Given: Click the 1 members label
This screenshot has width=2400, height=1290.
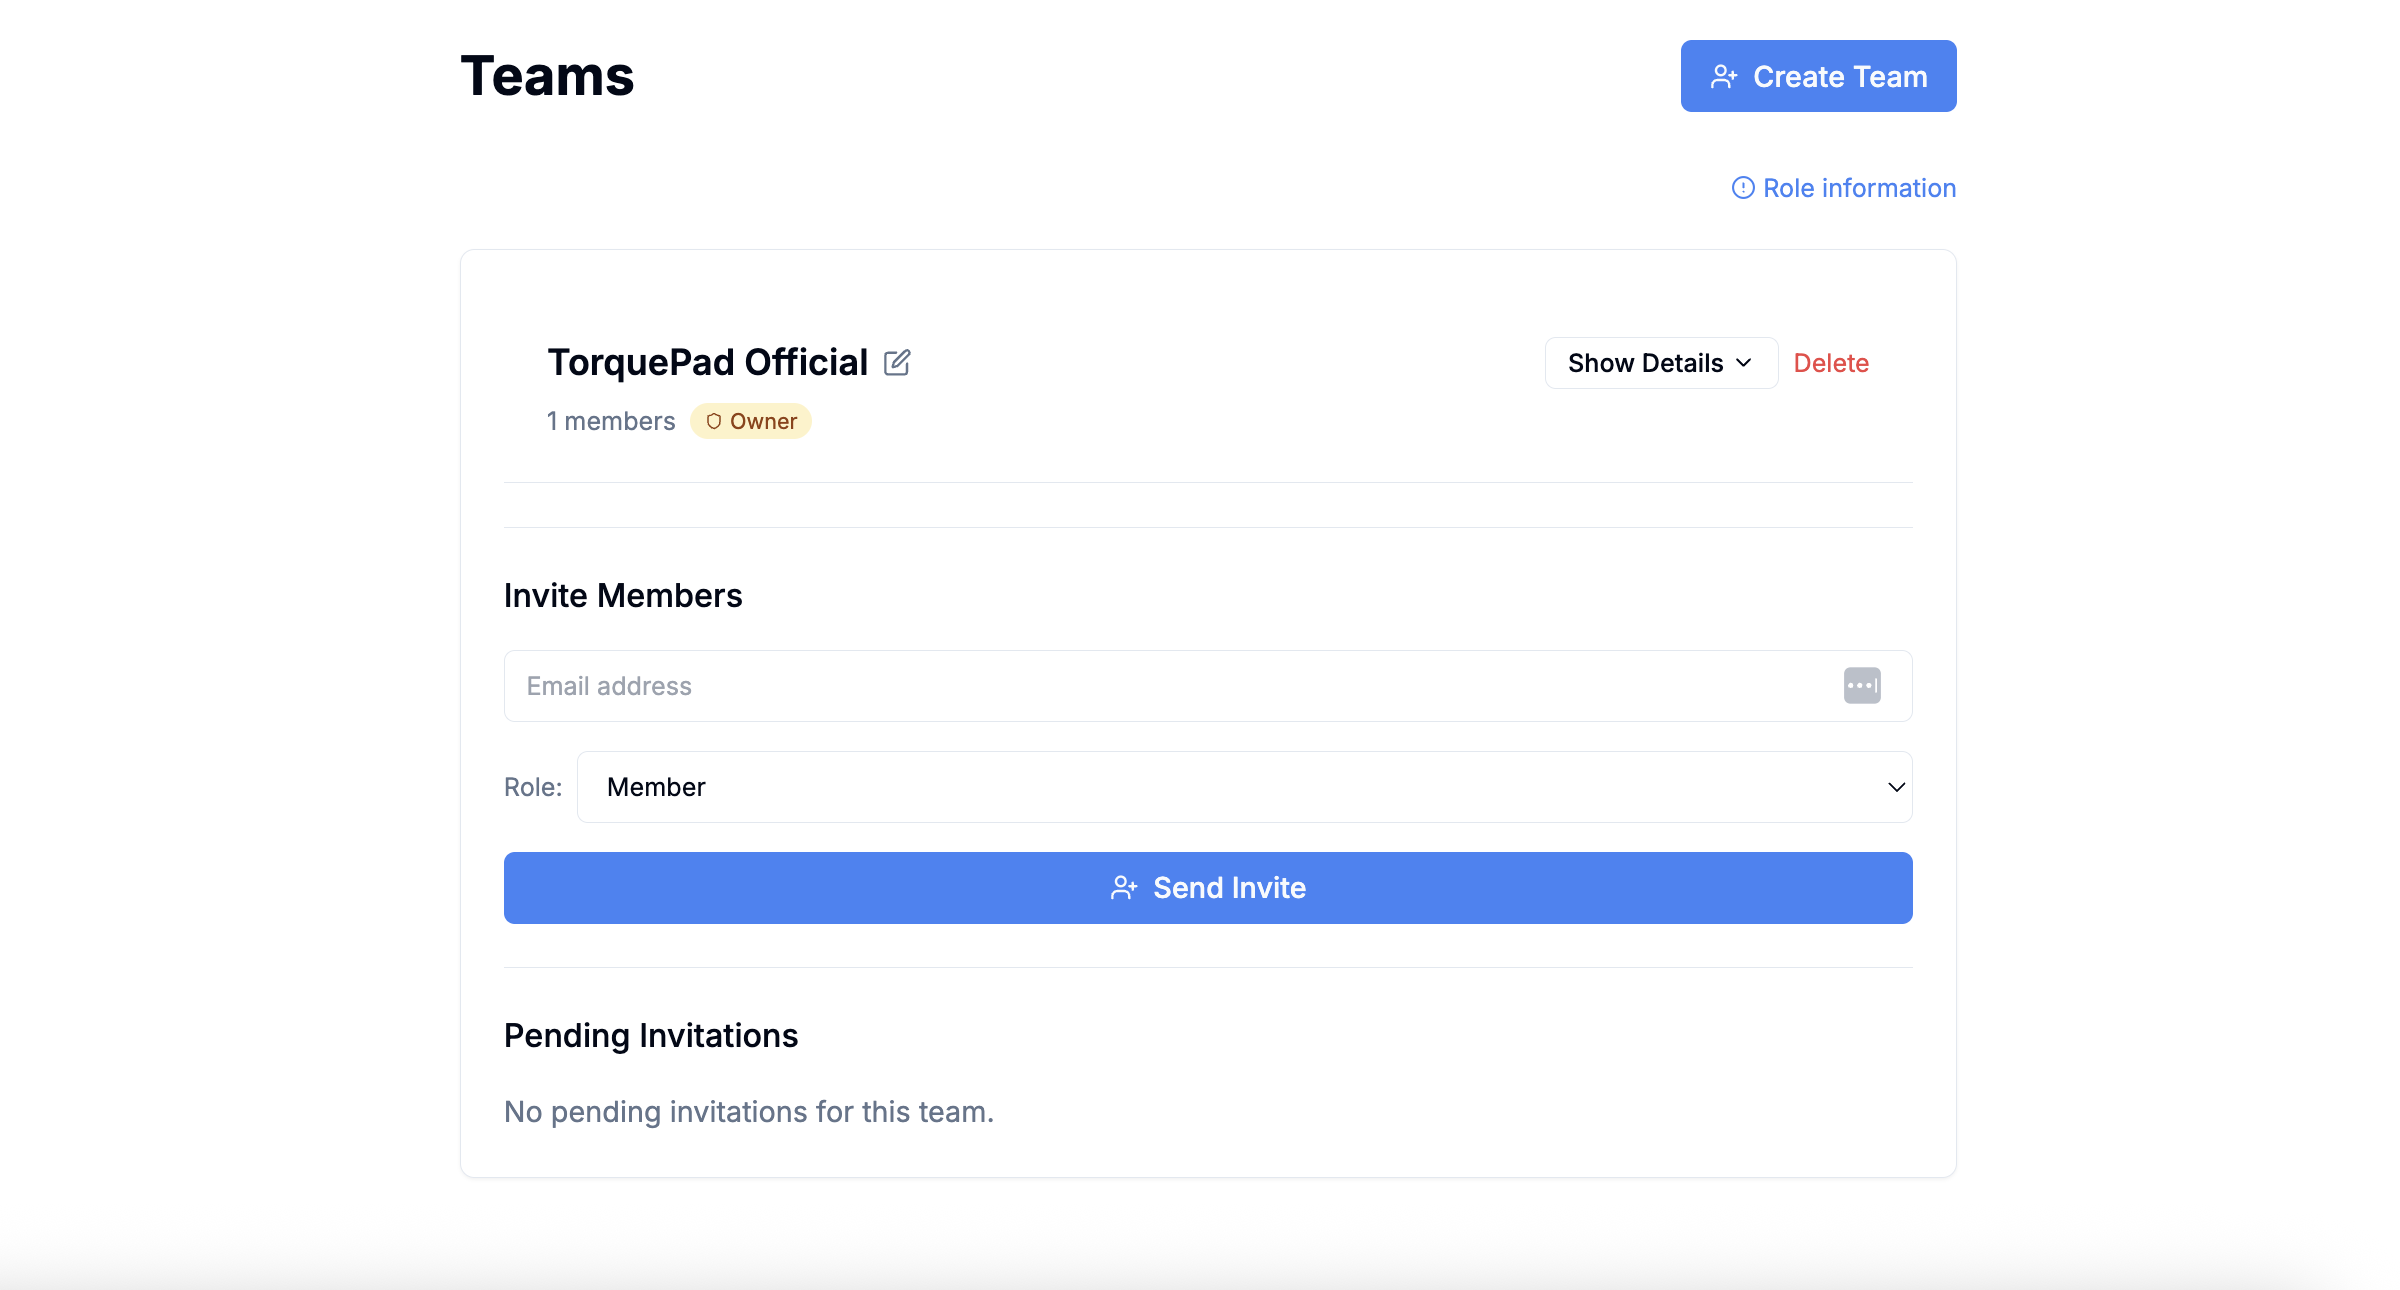Looking at the screenshot, I should coord(610,421).
